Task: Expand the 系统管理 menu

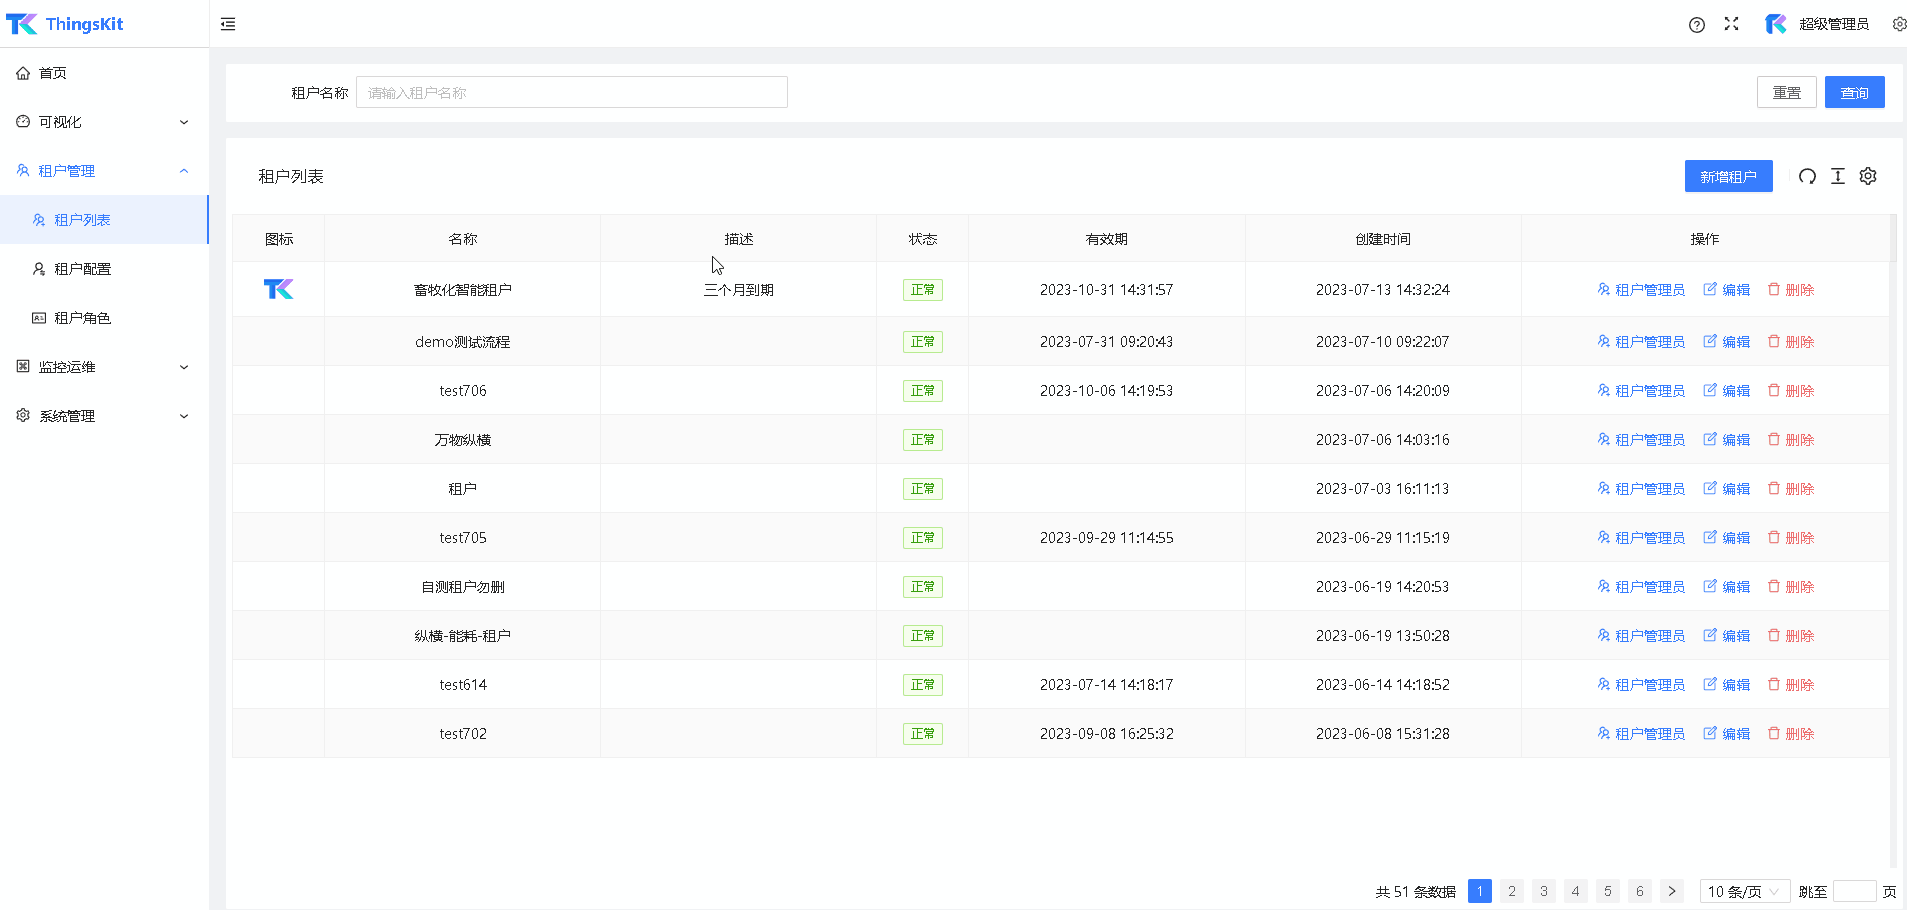Action: pos(104,416)
